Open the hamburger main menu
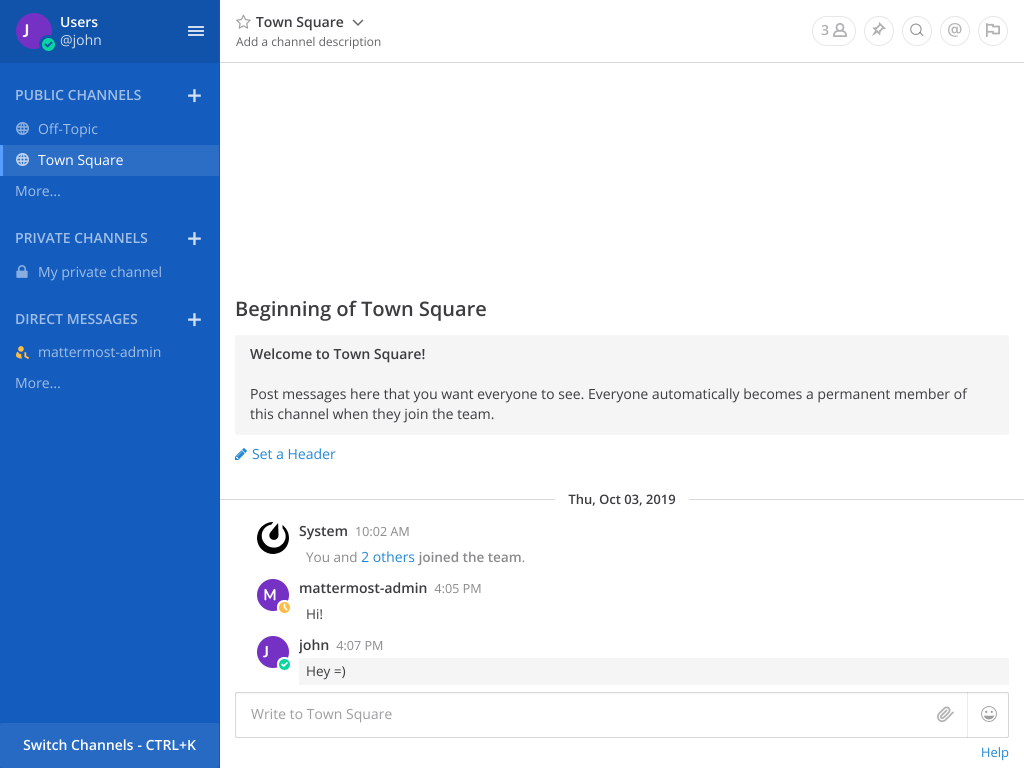The height and width of the screenshot is (768, 1024). pyautogui.click(x=196, y=31)
